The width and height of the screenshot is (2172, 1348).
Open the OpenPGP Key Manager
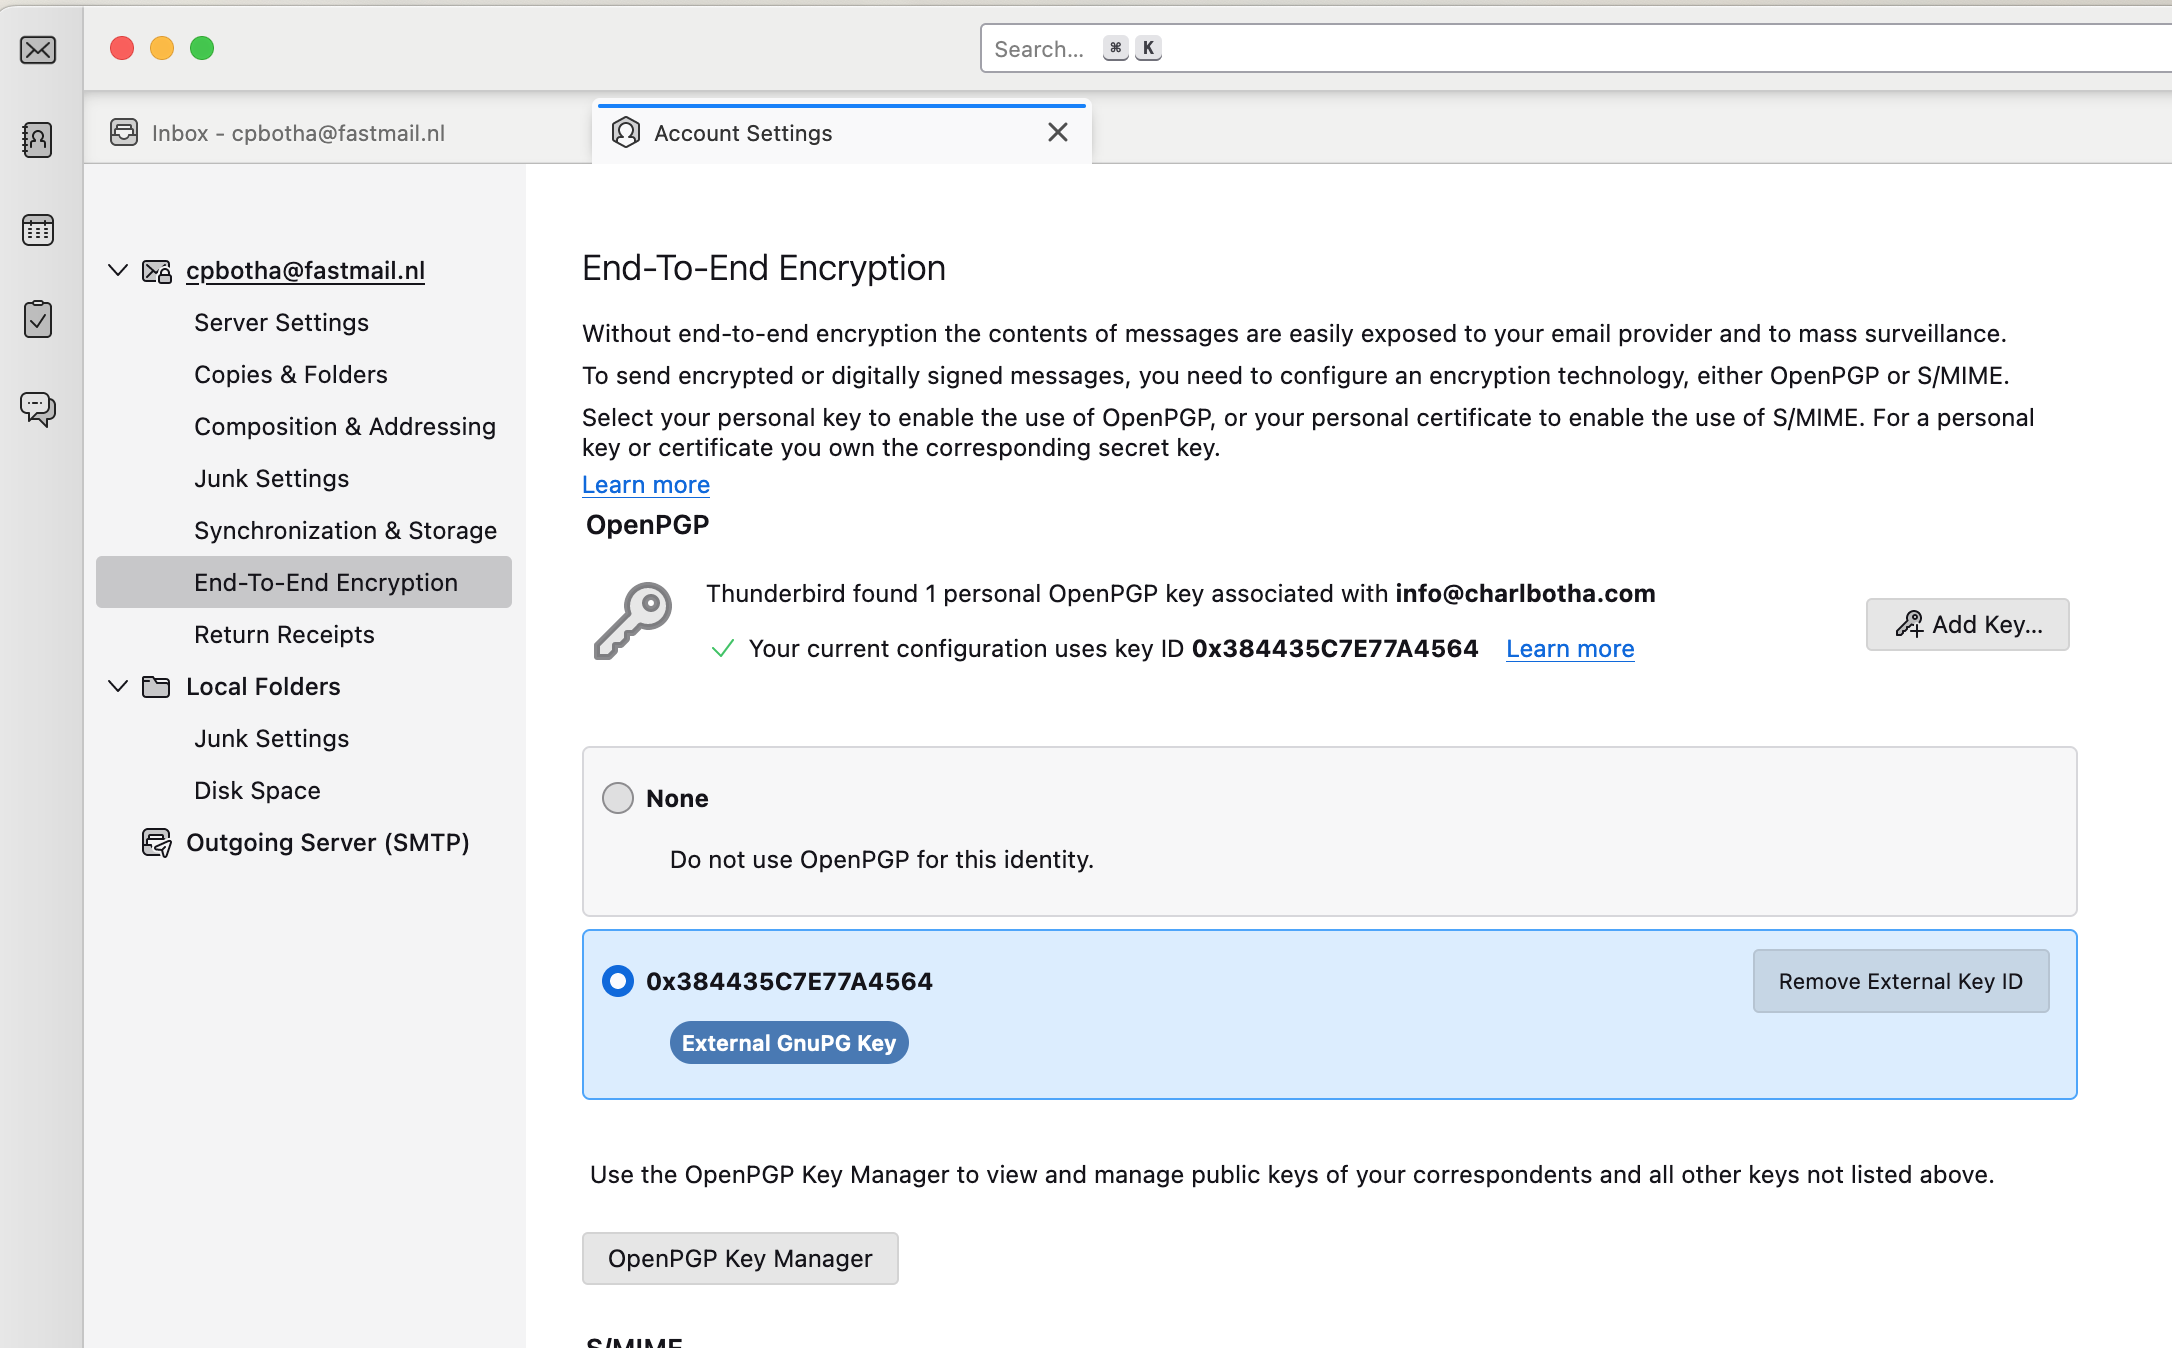click(740, 1259)
